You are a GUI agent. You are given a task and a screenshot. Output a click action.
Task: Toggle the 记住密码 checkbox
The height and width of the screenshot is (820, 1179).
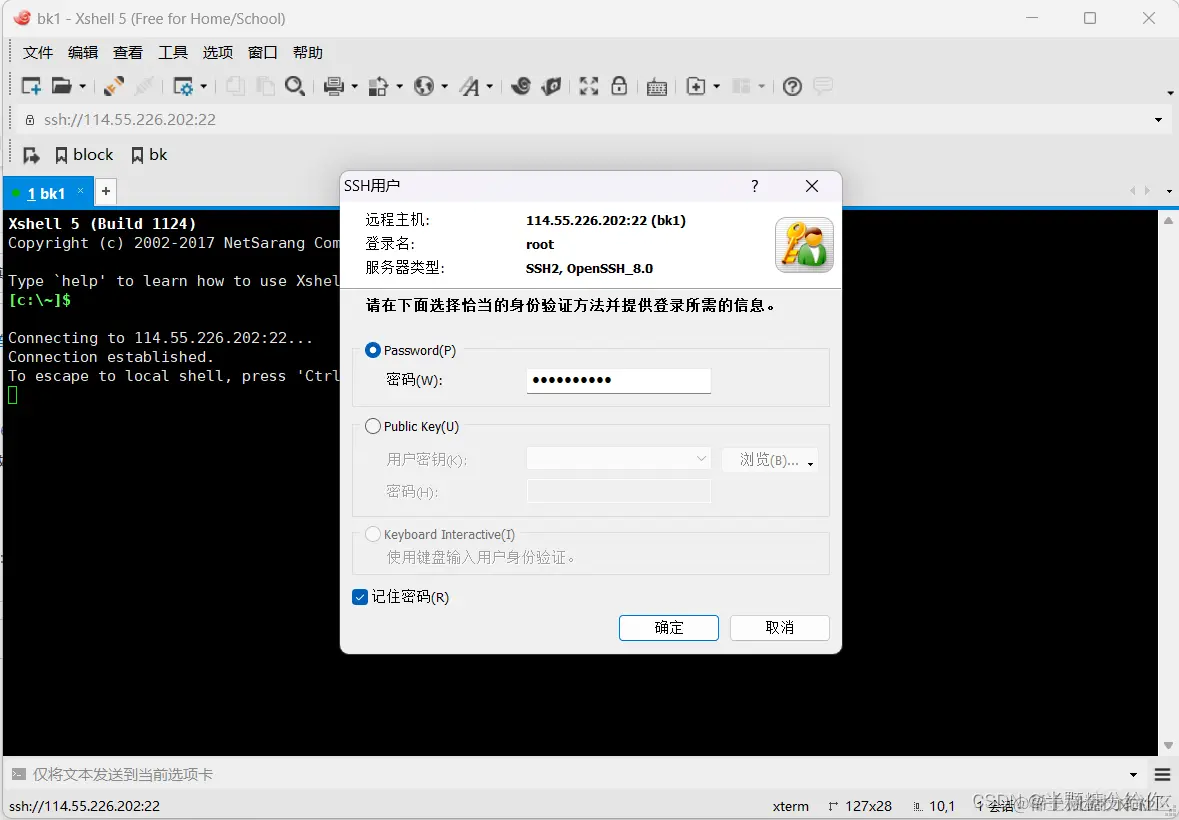click(x=360, y=597)
